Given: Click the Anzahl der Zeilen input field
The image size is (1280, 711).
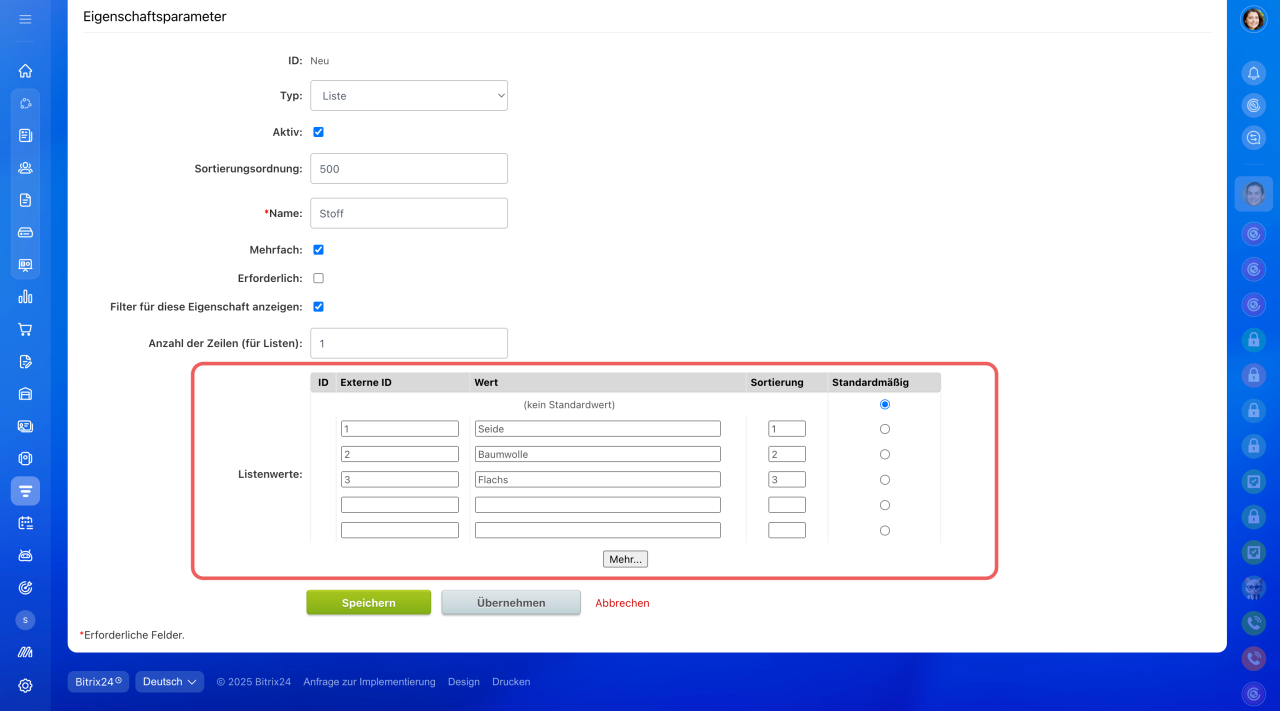Looking at the screenshot, I should (409, 343).
